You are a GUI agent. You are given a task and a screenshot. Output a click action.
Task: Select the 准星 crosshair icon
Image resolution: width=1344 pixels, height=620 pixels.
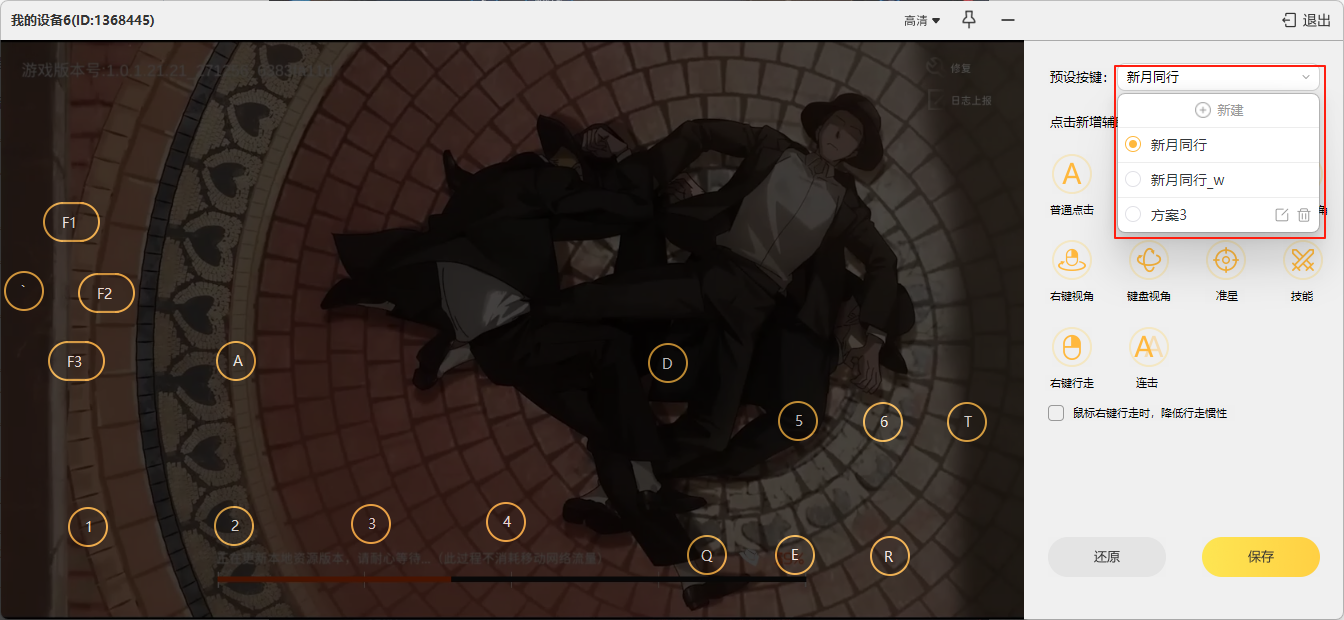click(1225, 260)
